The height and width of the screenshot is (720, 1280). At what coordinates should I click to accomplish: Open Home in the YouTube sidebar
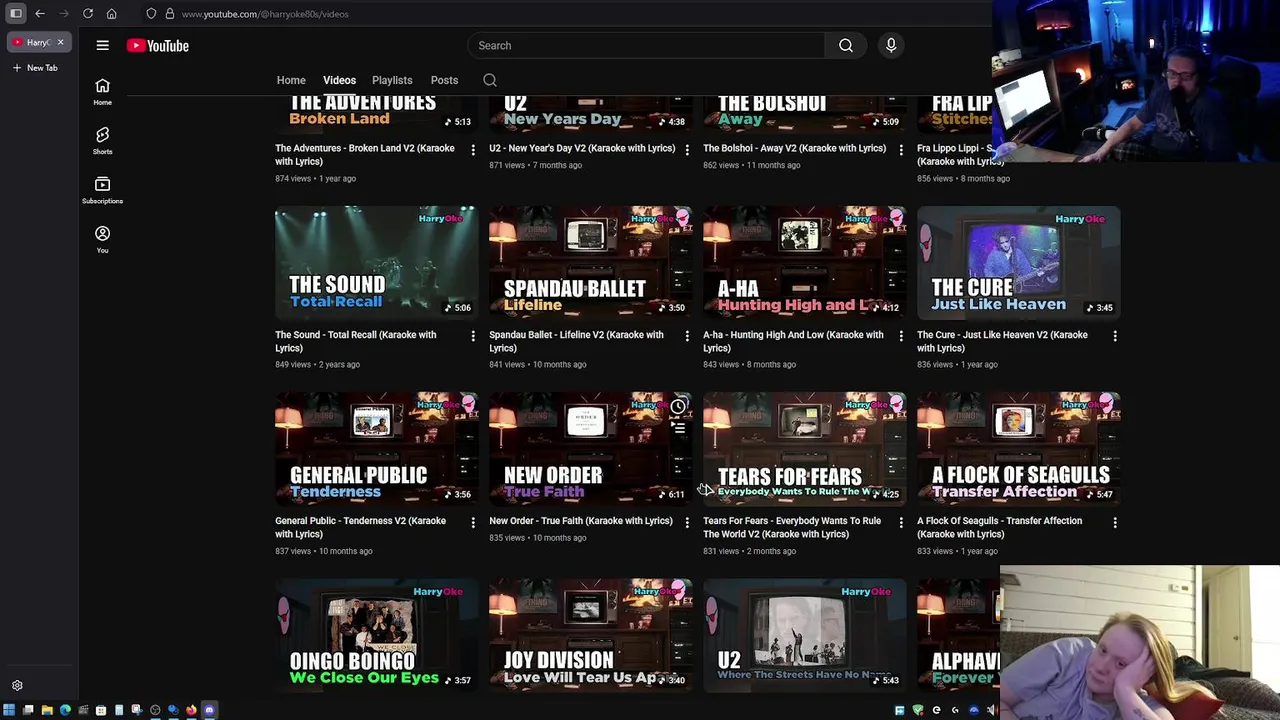click(x=102, y=92)
